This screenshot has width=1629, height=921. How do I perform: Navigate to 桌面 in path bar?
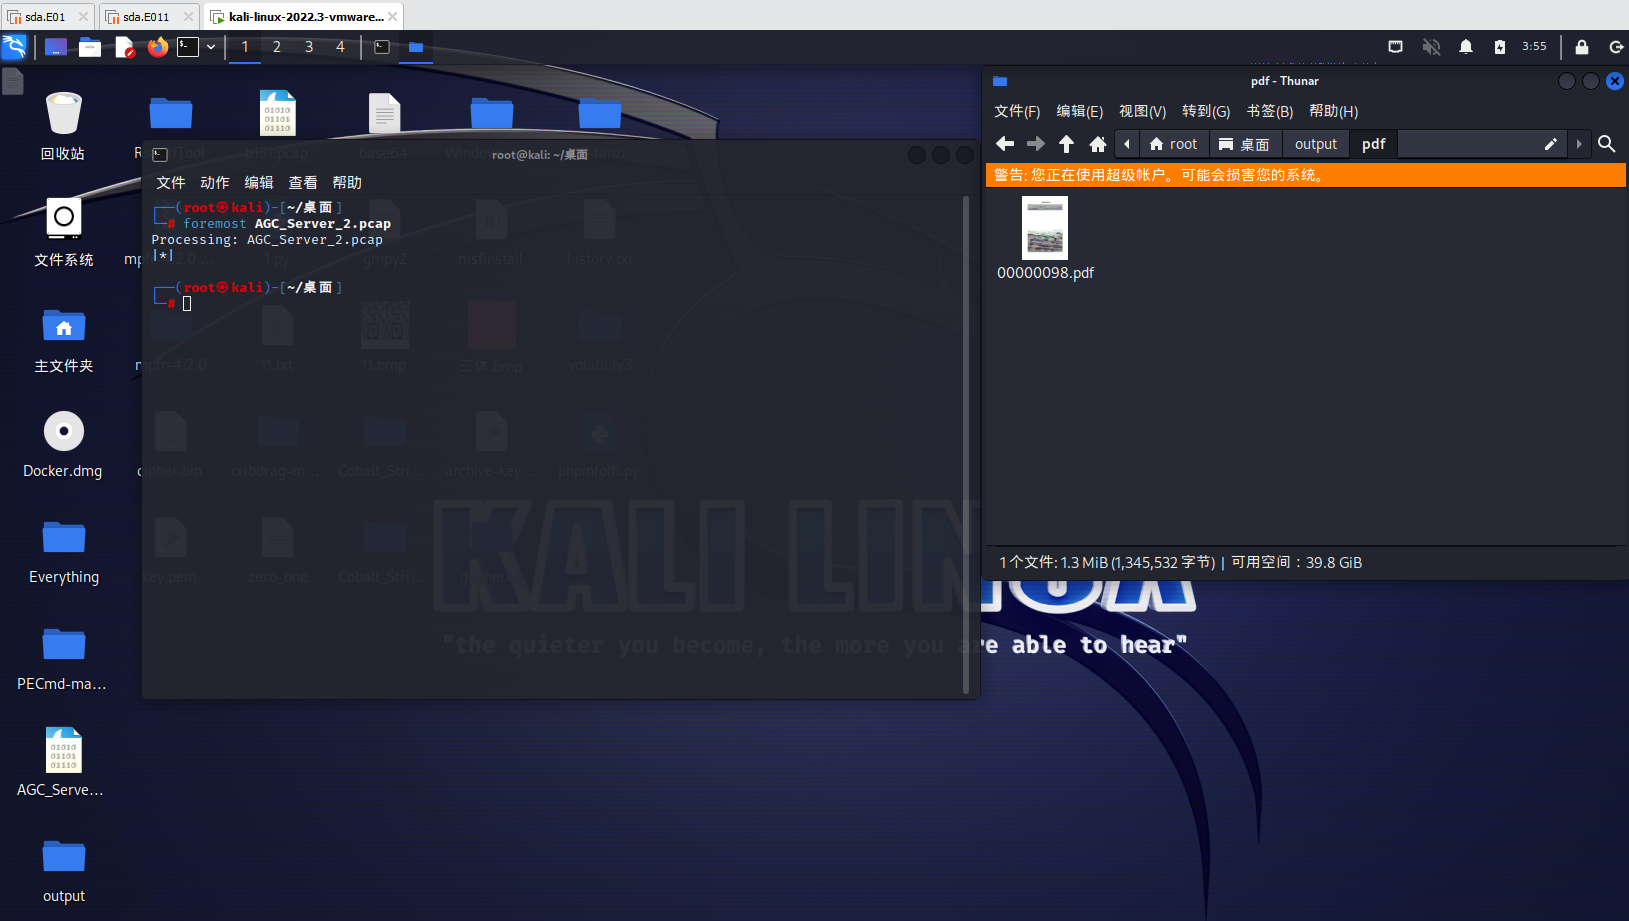(x=1245, y=144)
